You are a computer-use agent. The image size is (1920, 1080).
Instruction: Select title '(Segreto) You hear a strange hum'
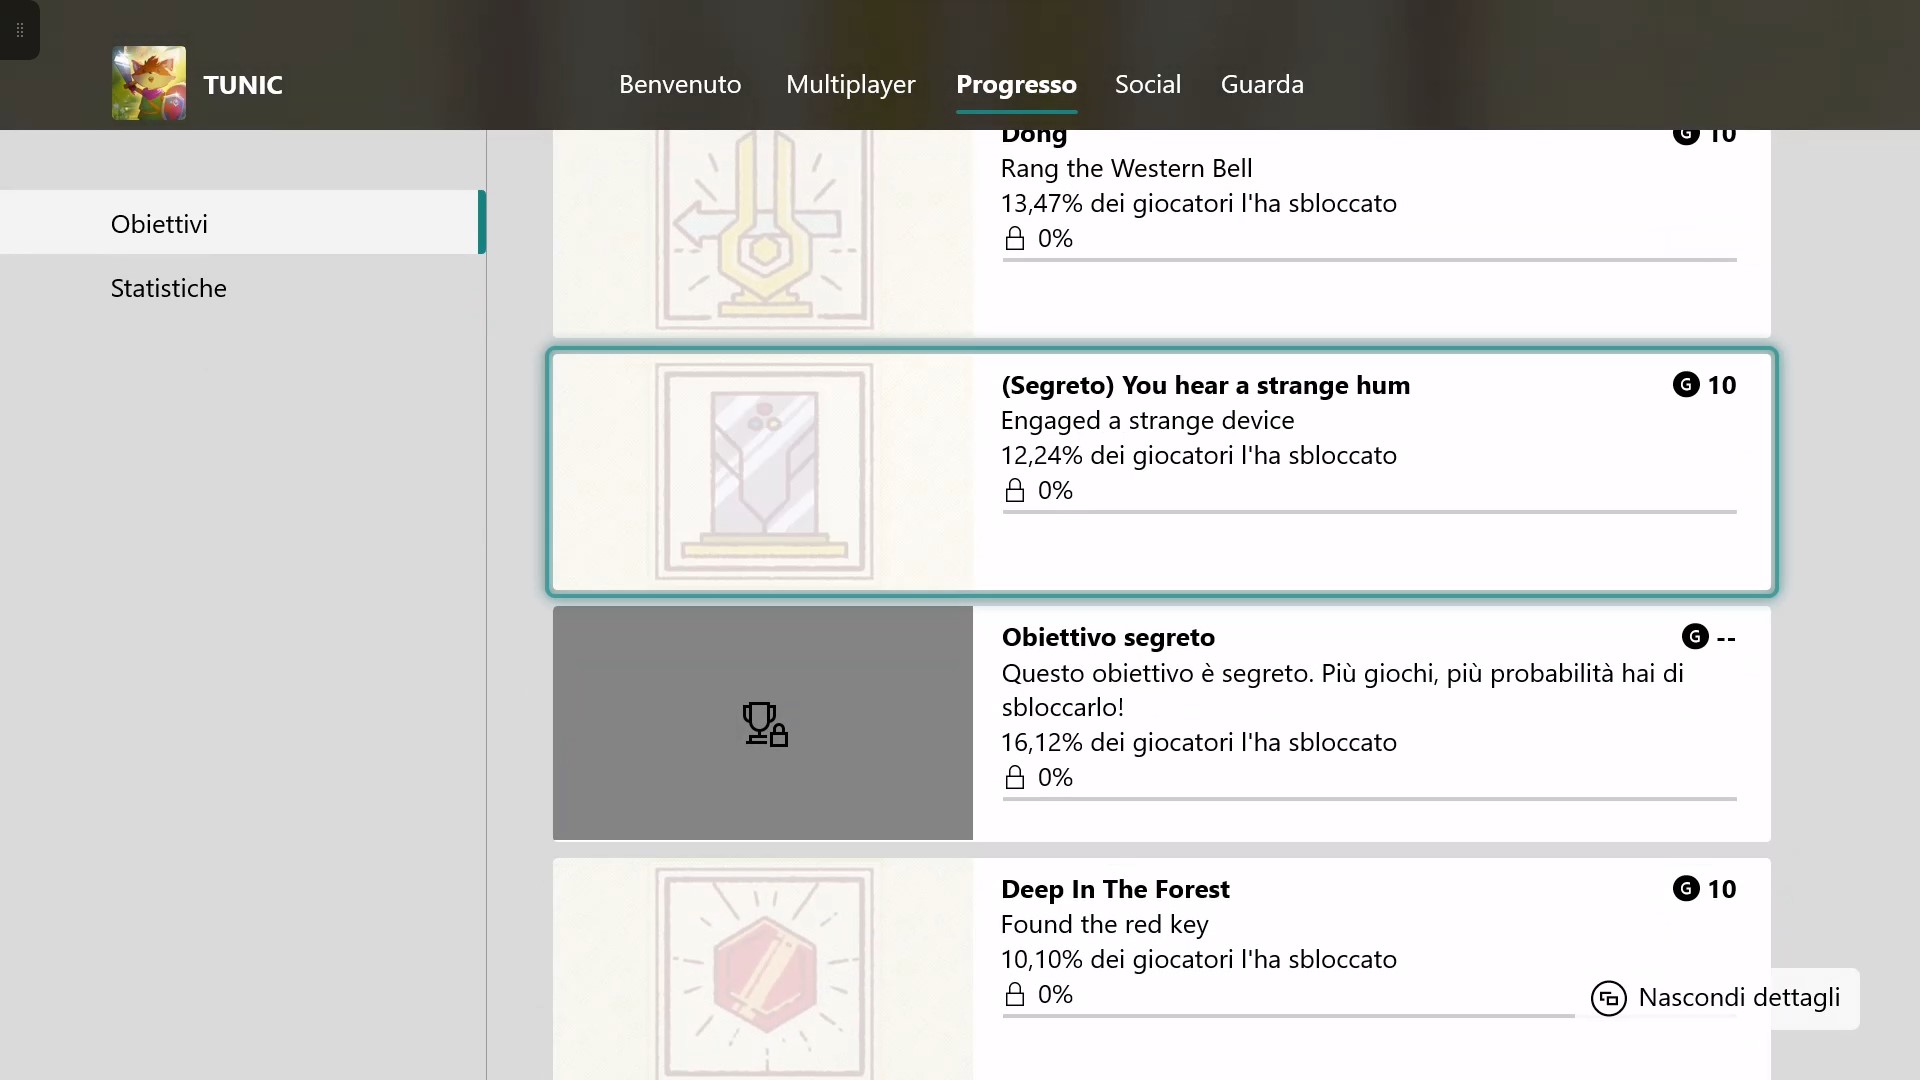pyautogui.click(x=1206, y=385)
